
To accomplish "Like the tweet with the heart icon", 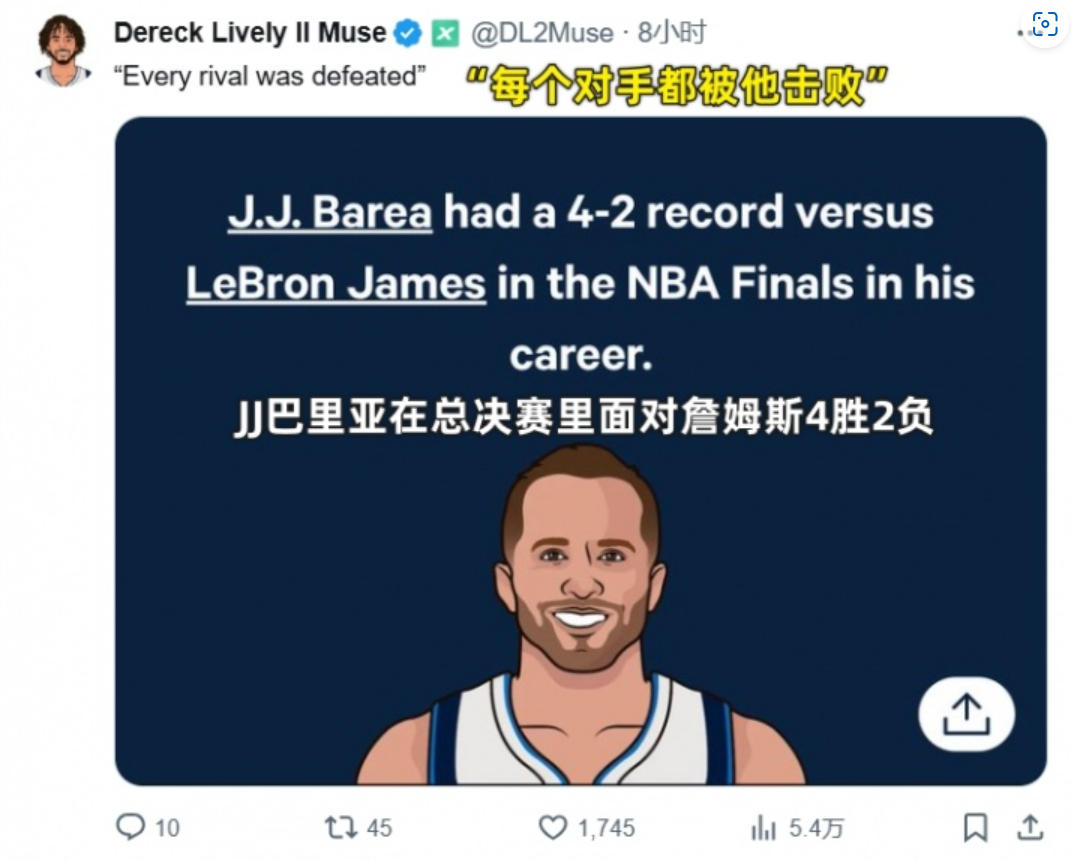I will coord(553,827).
